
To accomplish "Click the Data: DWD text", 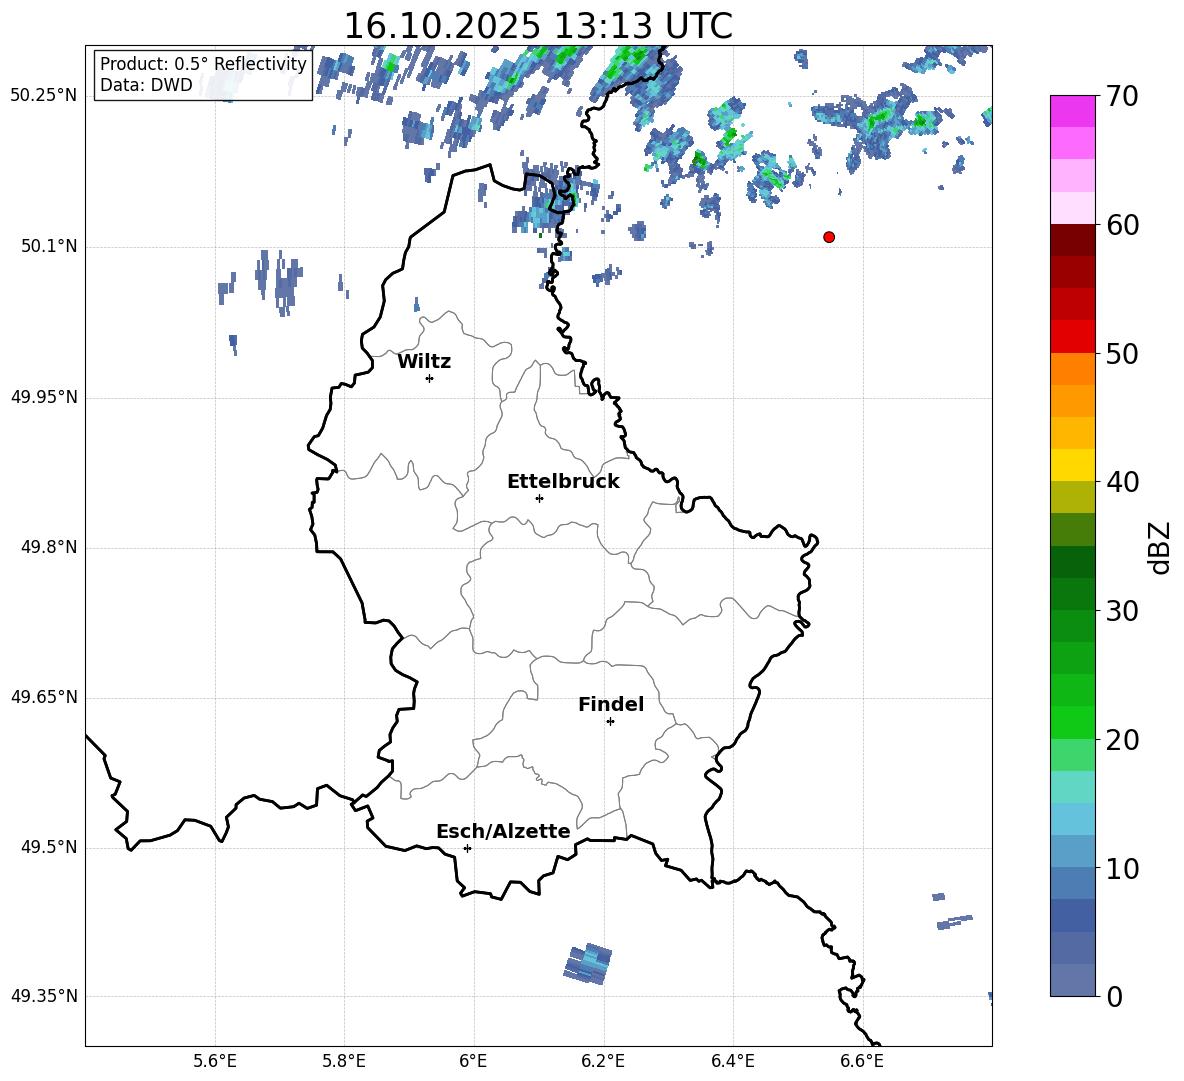I will (146, 85).
